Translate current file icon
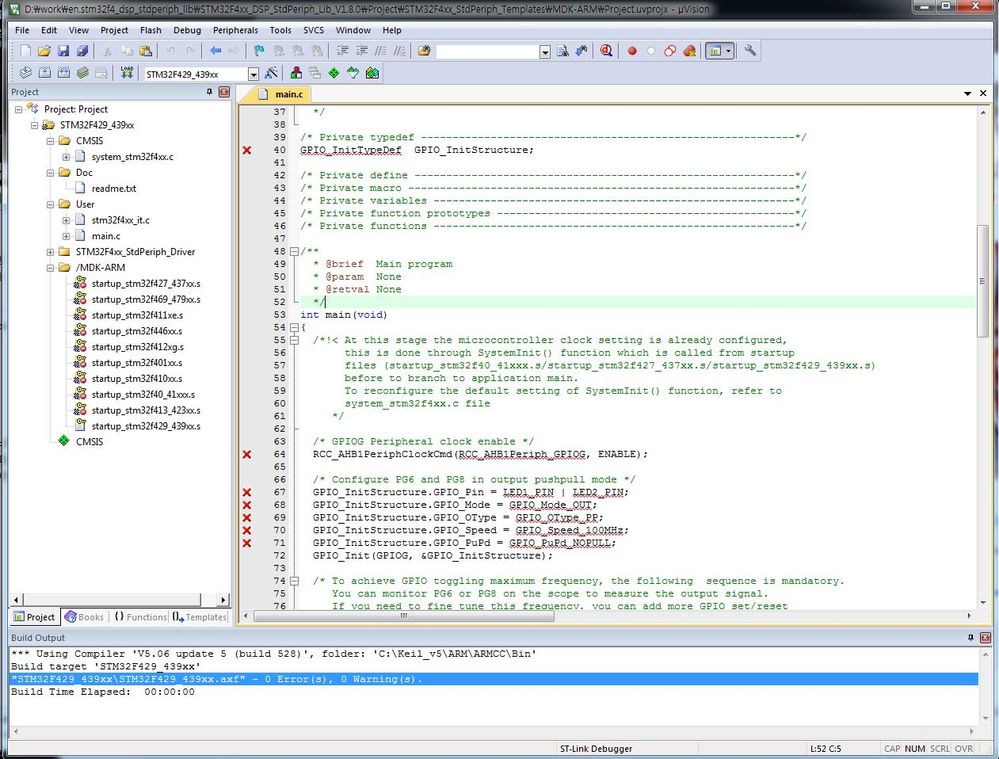This screenshot has height=759, width=999. (x=25, y=73)
